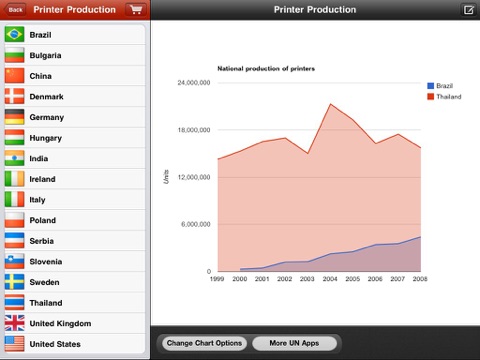This screenshot has width=480, height=360.
Task: Click the Denmark flag icon
Action: point(14,96)
